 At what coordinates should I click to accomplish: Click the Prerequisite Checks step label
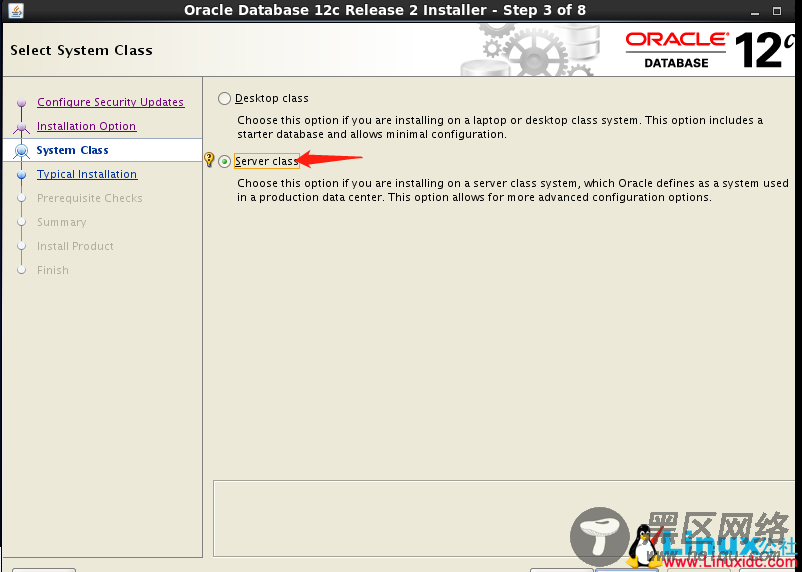(90, 198)
